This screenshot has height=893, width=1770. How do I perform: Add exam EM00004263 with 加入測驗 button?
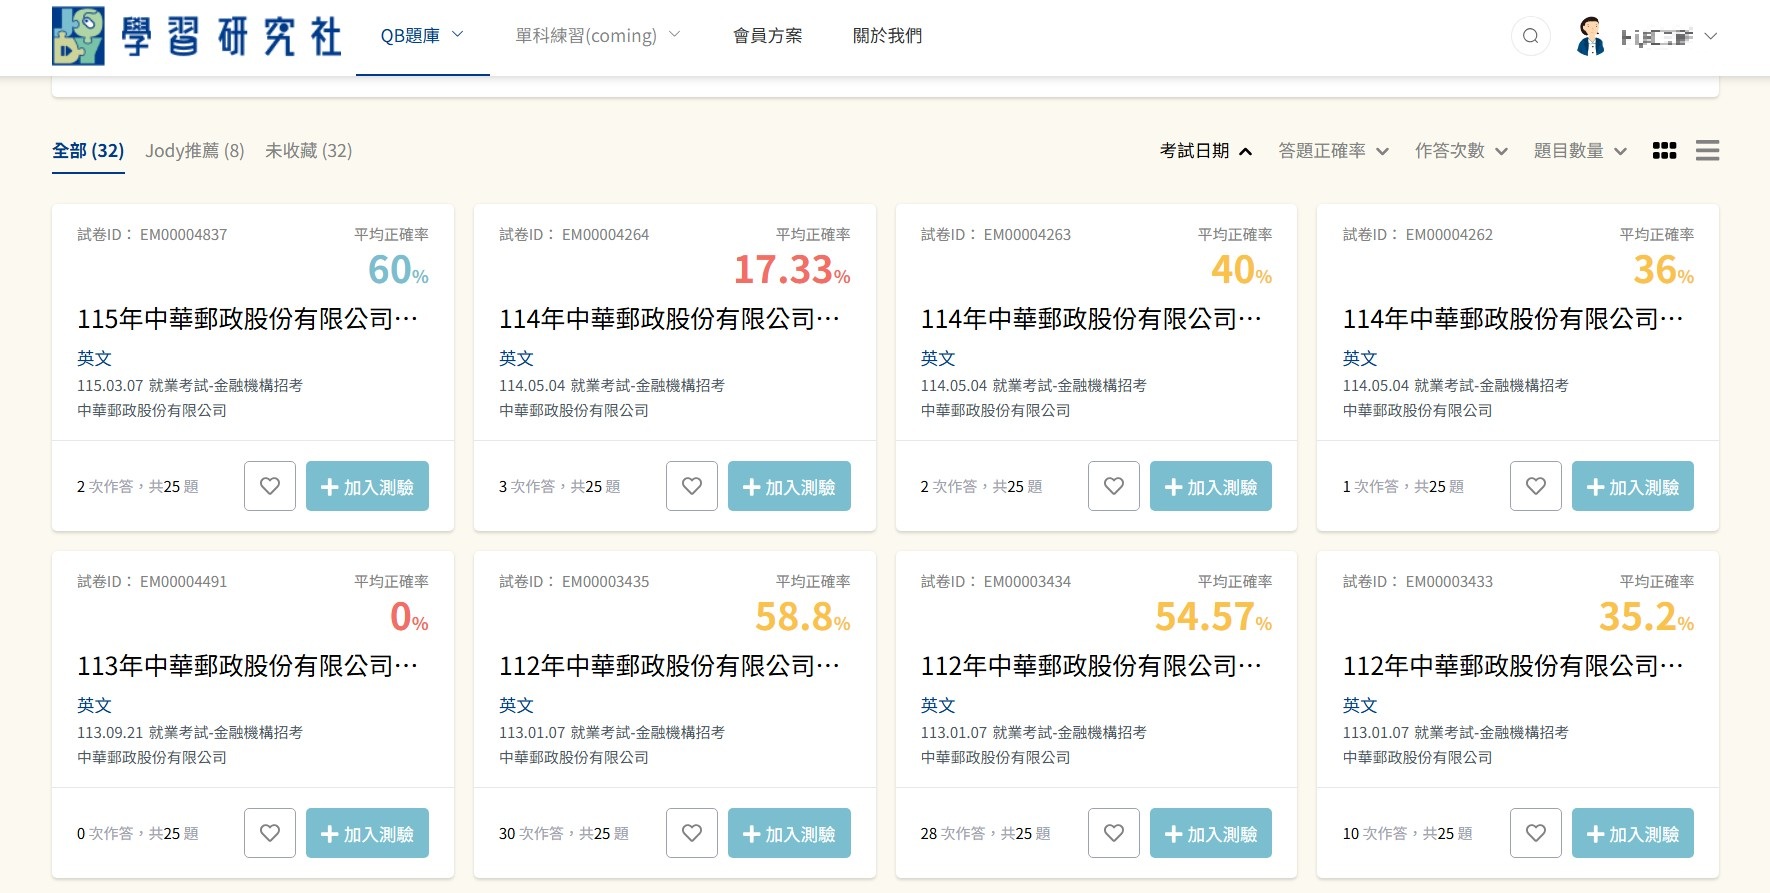(x=1210, y=486)
